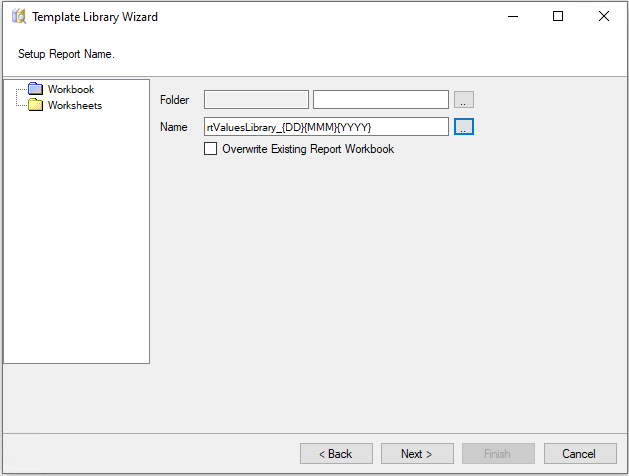Image resolution: width=629 pixels, height=476 pixels.
Task: Maximize the wizard window
Action: coord(558,16)
